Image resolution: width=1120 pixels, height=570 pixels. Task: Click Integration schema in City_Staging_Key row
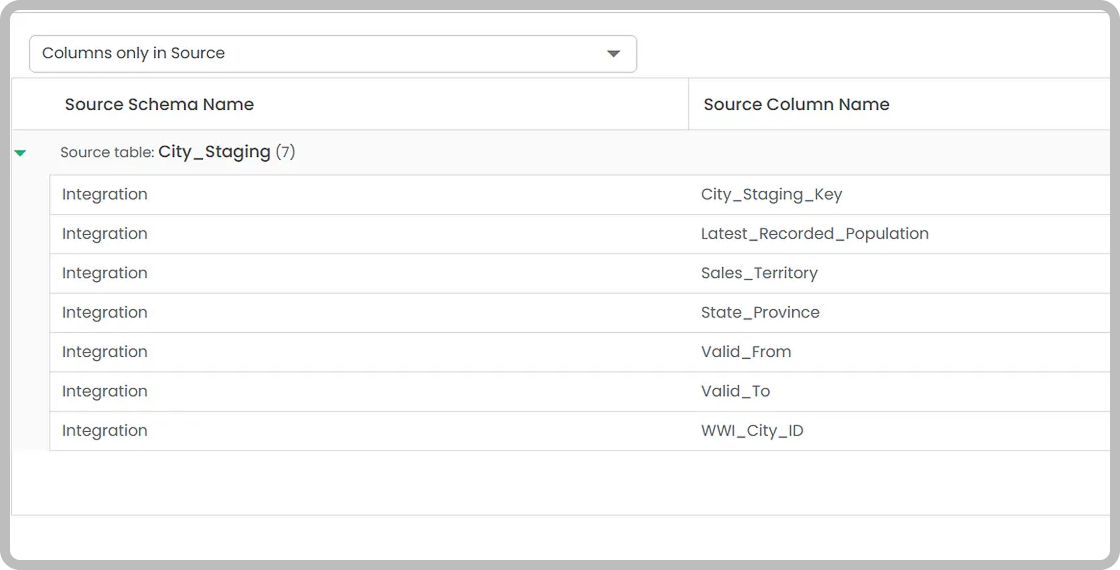[104, 194]
